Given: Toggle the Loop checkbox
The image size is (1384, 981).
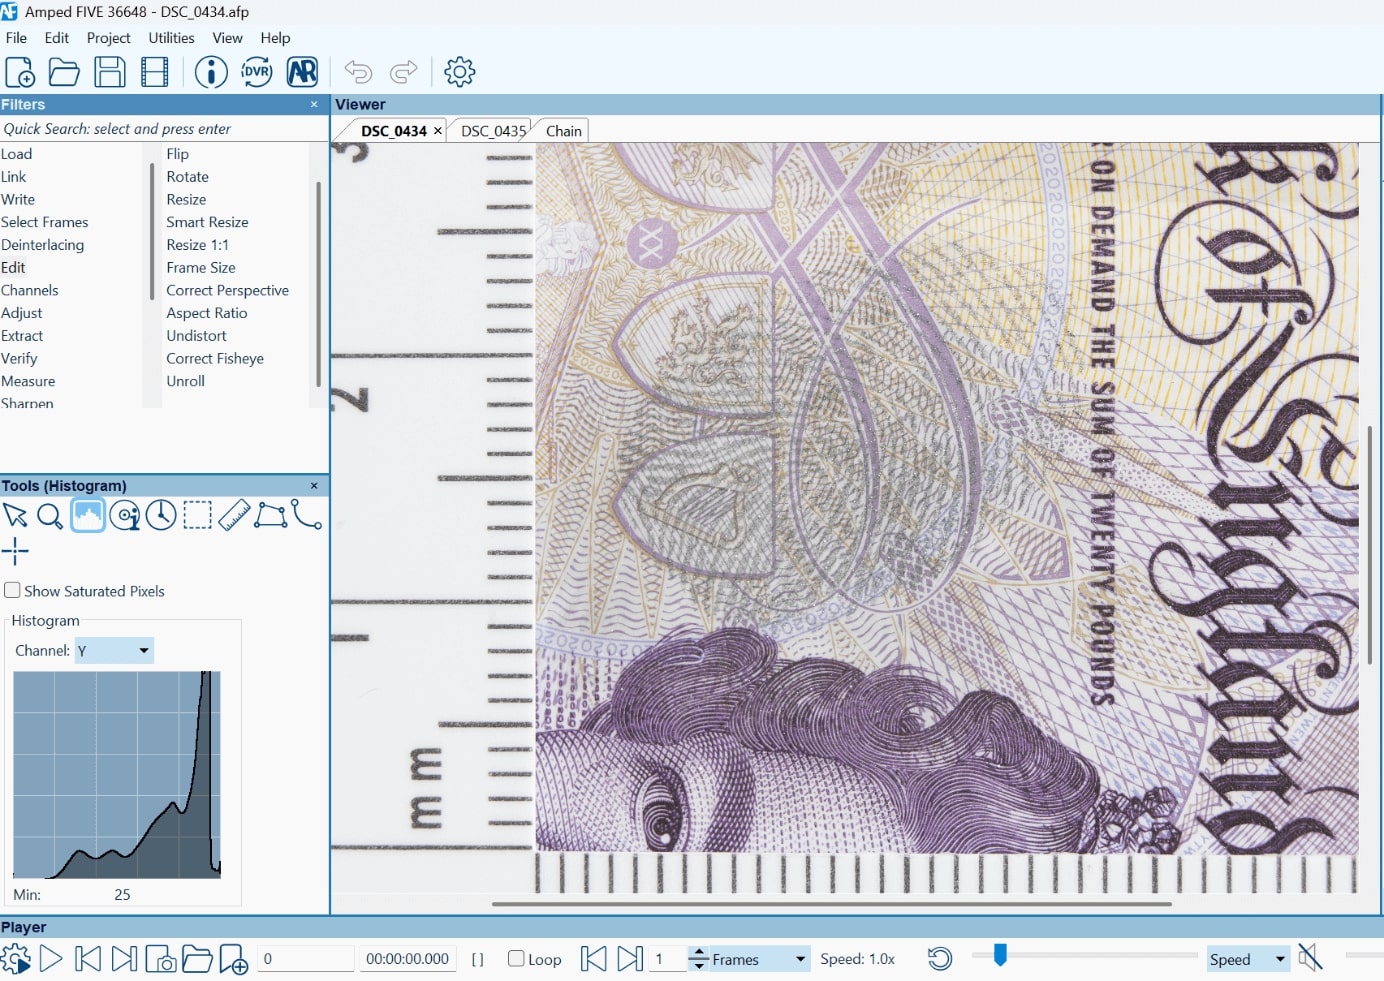Looking at the screenshot, I should [516, 958].
